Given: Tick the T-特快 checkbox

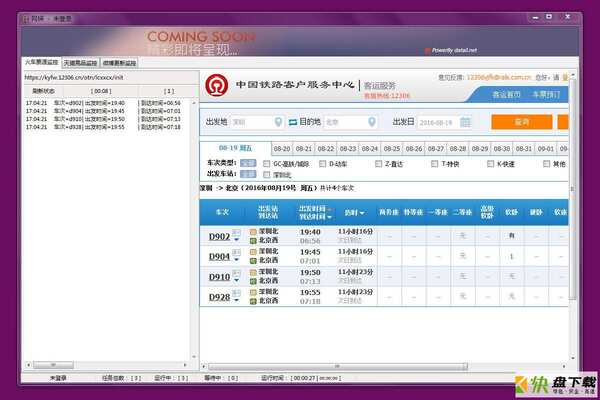Looking at the screenshot, I should click(x=434, y=164).
